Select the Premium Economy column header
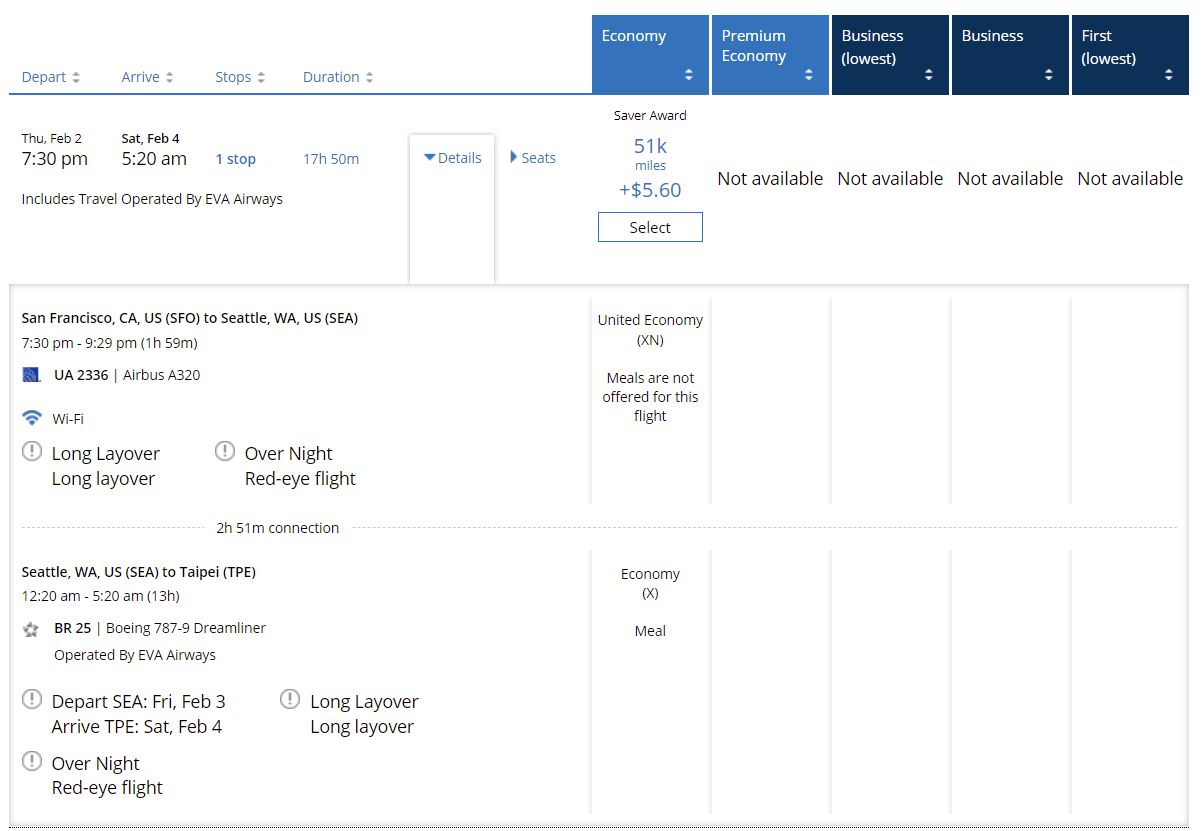Image resolution: width=1204 pixels, height=831 pixels. (x=770, y=55)
